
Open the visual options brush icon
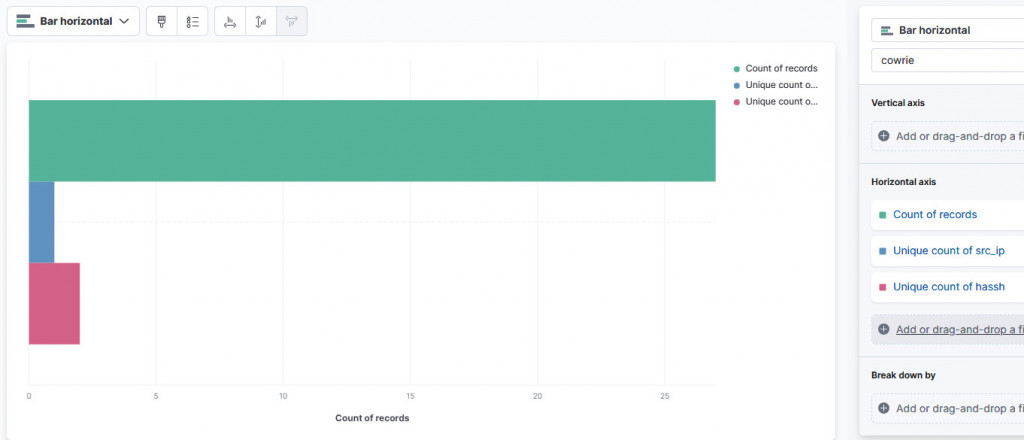coord(161,21)
